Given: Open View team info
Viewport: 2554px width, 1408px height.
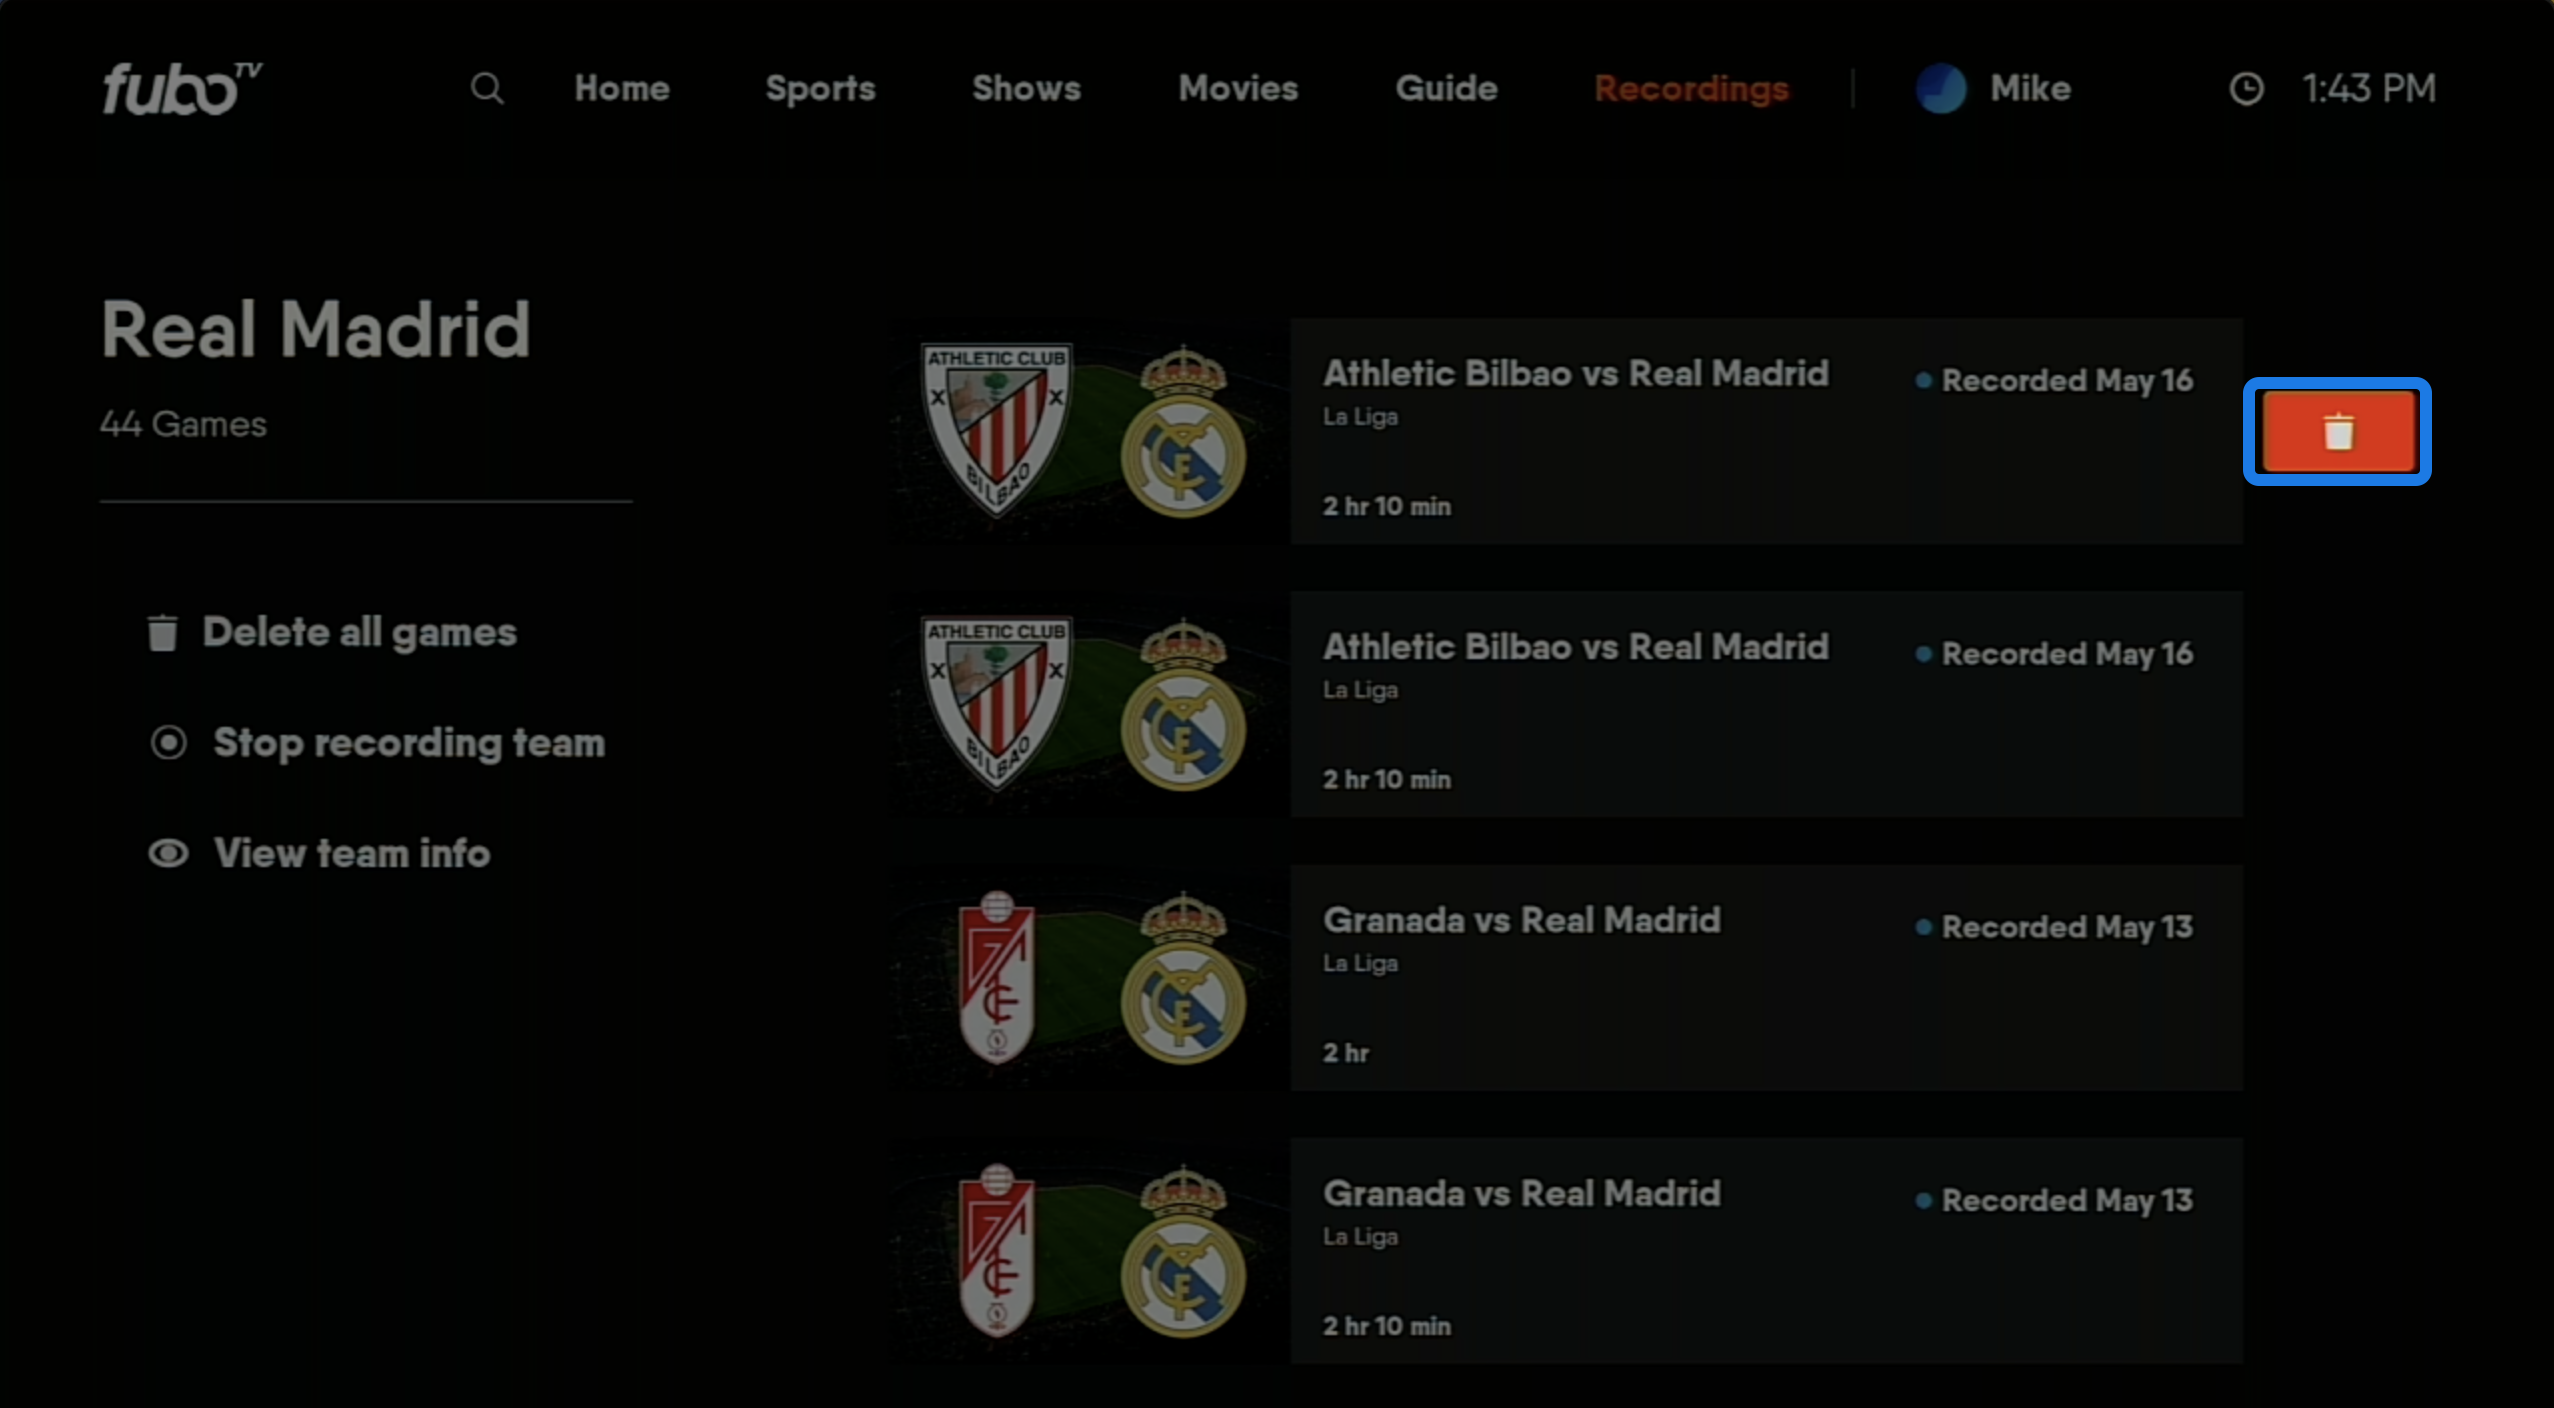Looking at the screenshot, I should pos(351,854).
